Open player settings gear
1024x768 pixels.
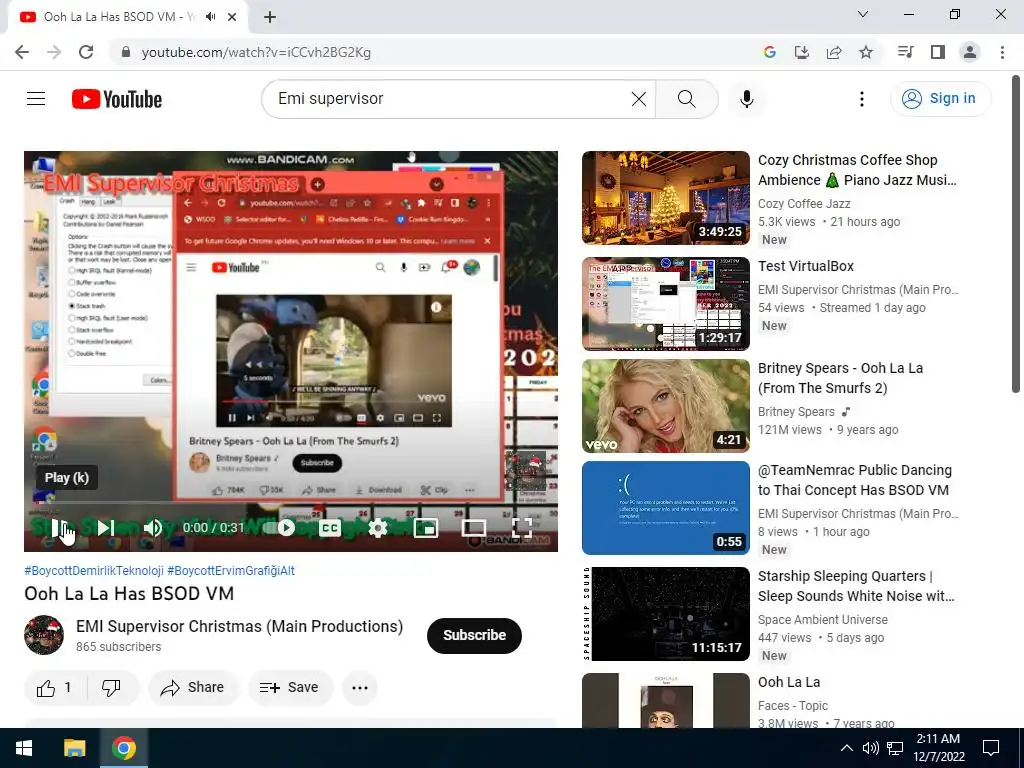[377, 528]
